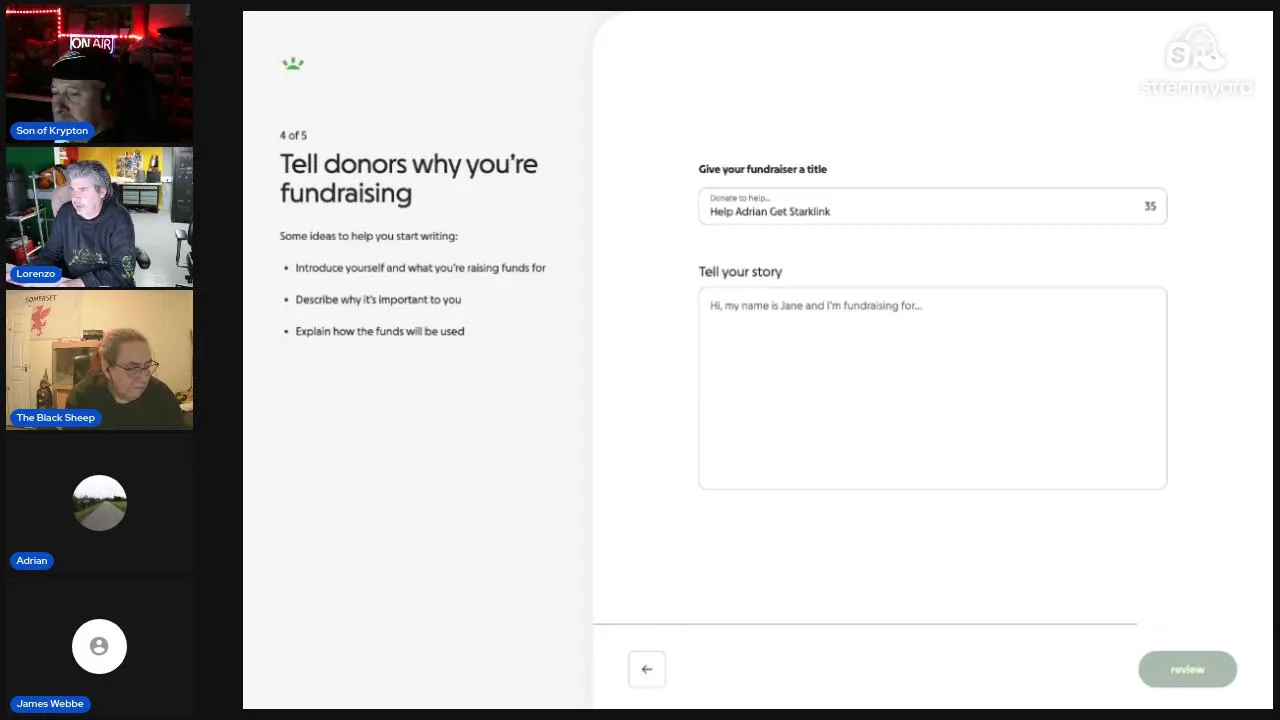
Task: Click James Webbe's default avatar icon
Action: coord(99,646)
